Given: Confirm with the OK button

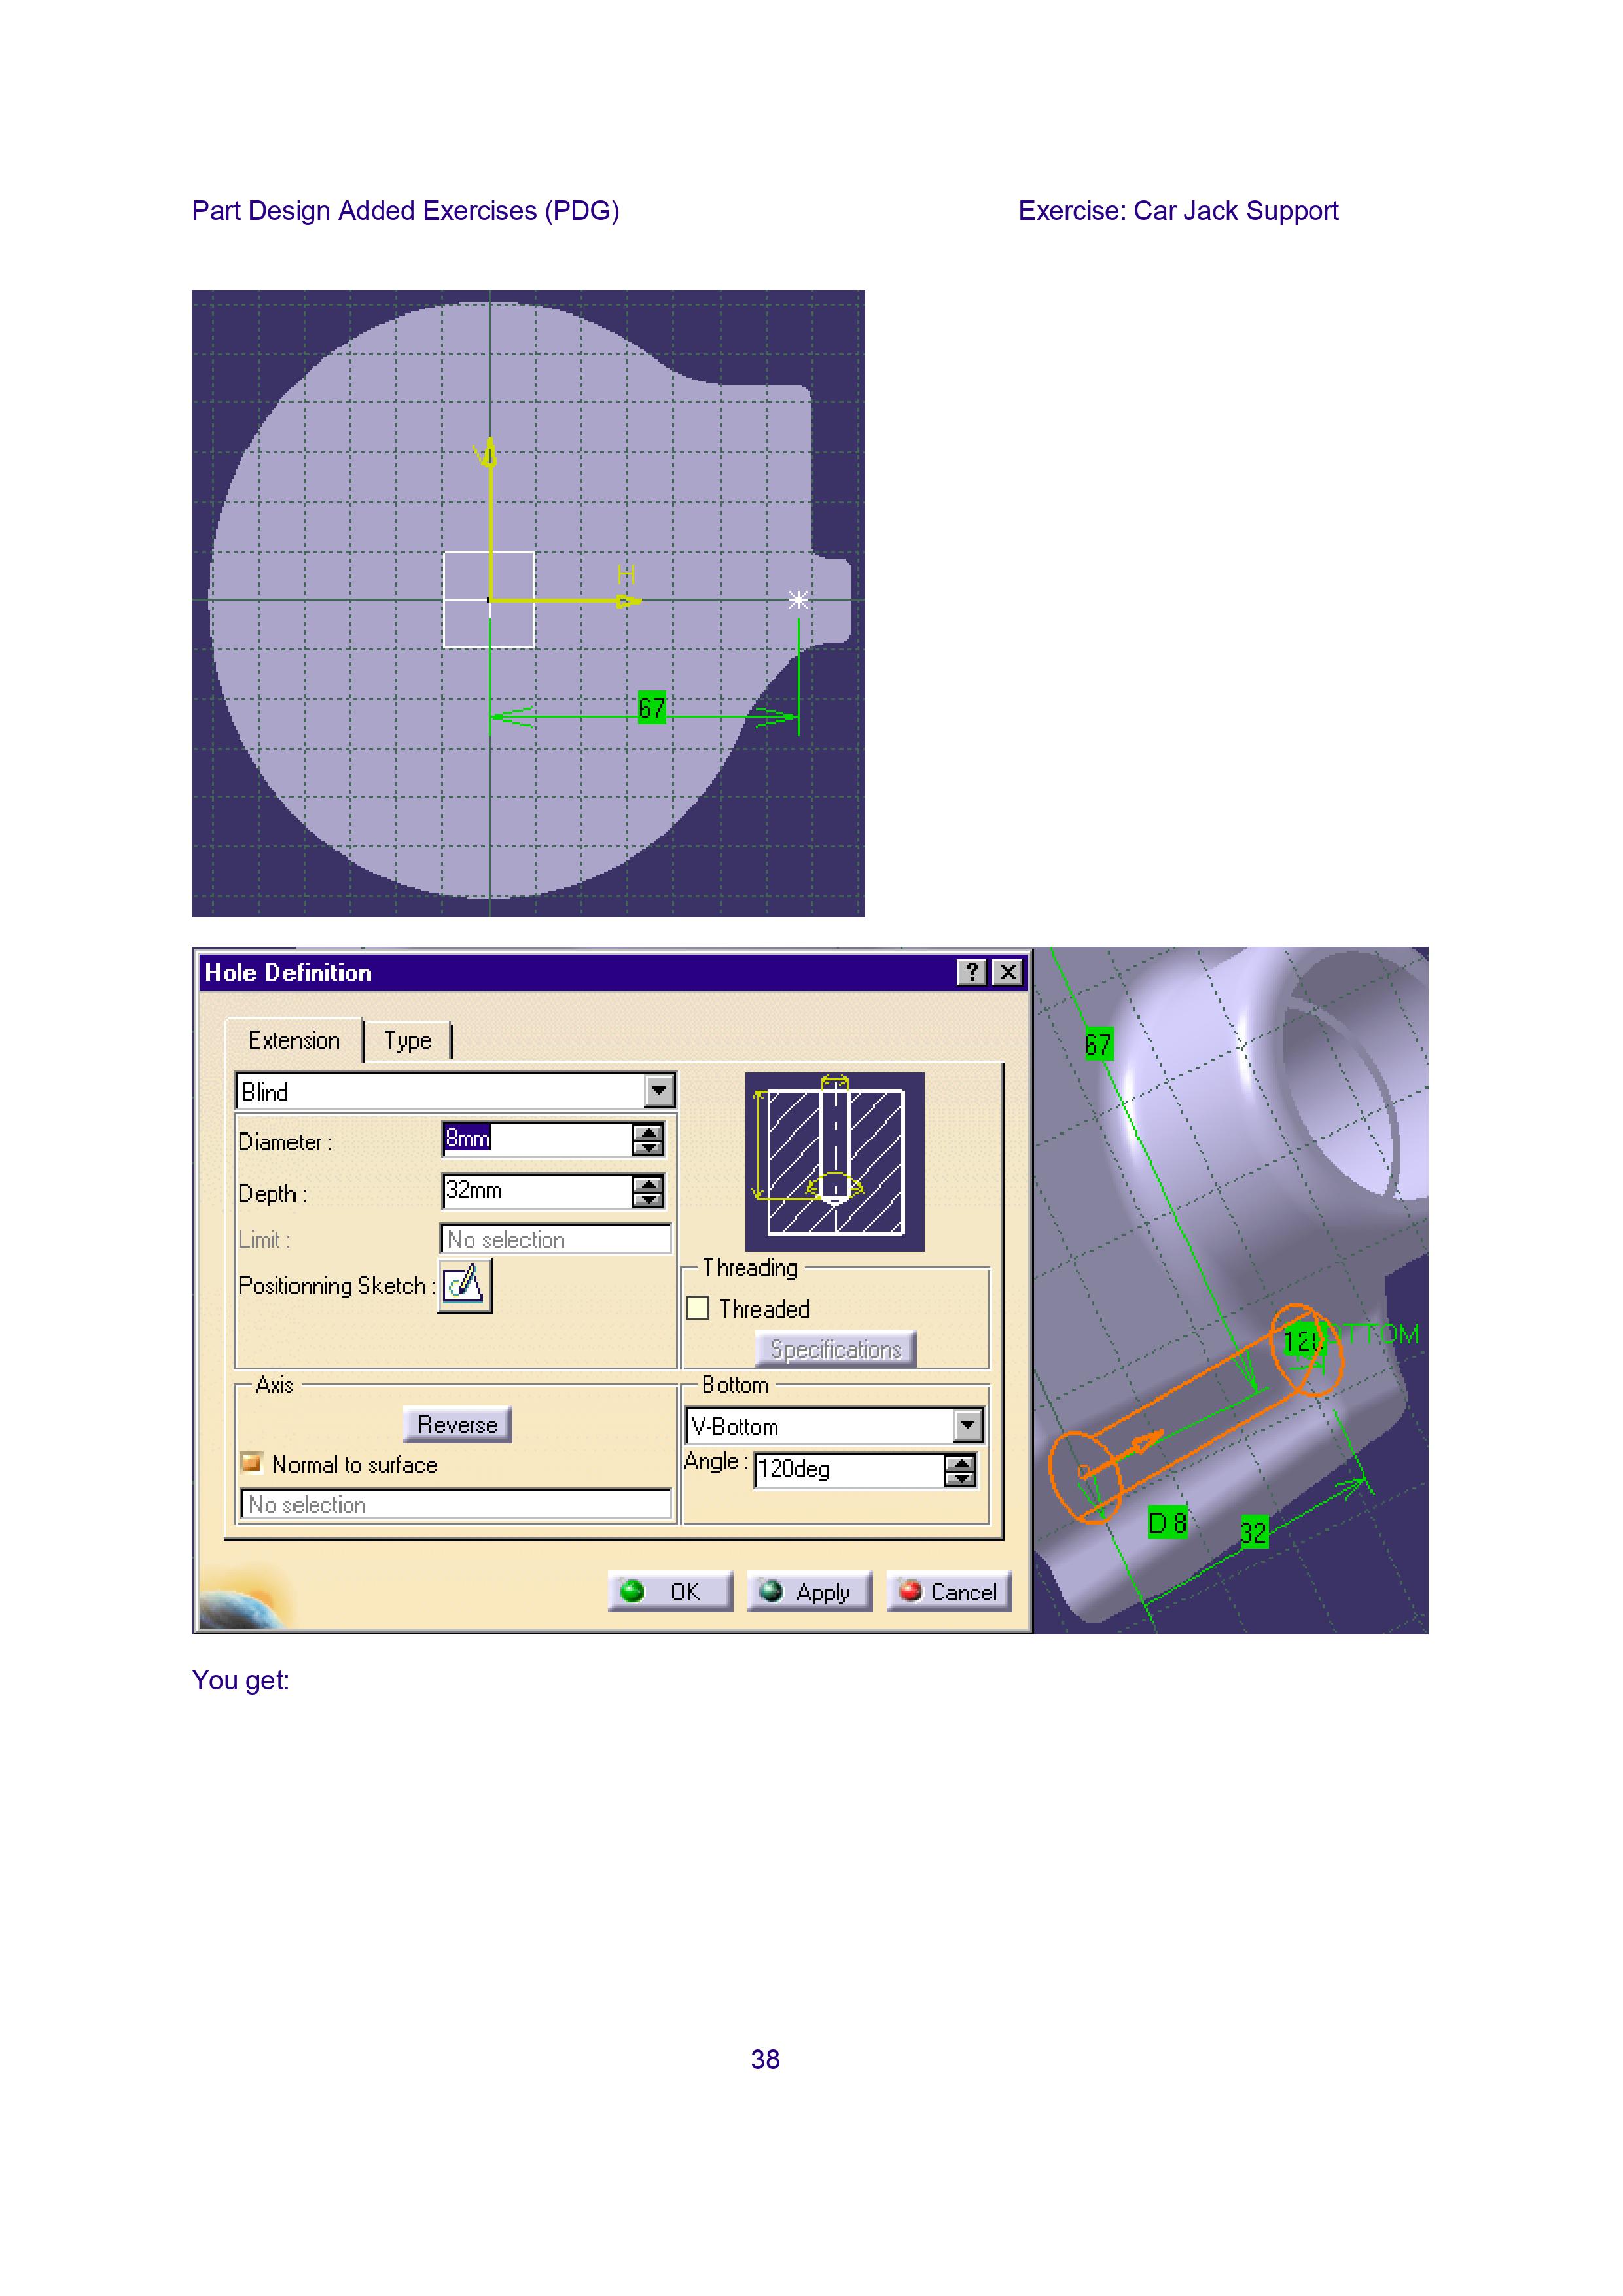Looking at the screenshot, I should 670,1591.
